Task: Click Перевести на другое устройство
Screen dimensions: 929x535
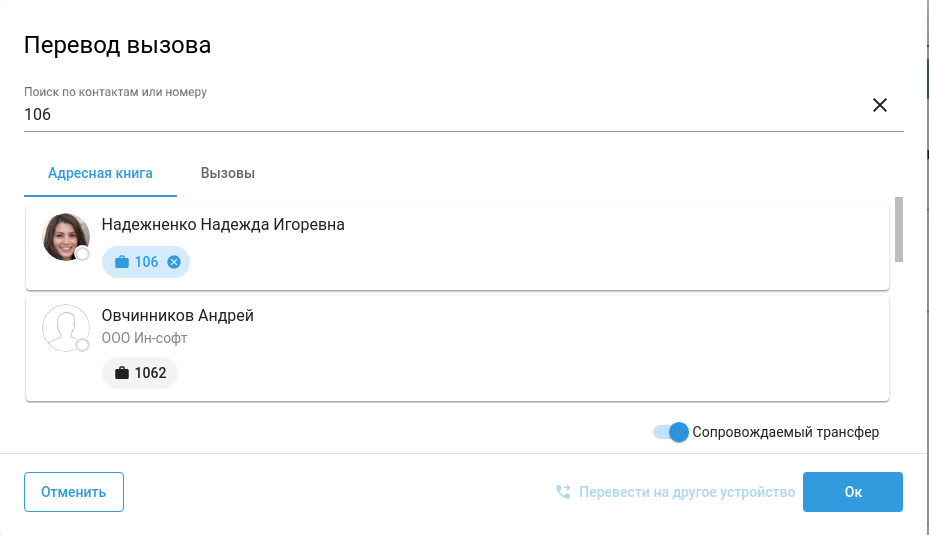Action: click(x=686, y=492)
